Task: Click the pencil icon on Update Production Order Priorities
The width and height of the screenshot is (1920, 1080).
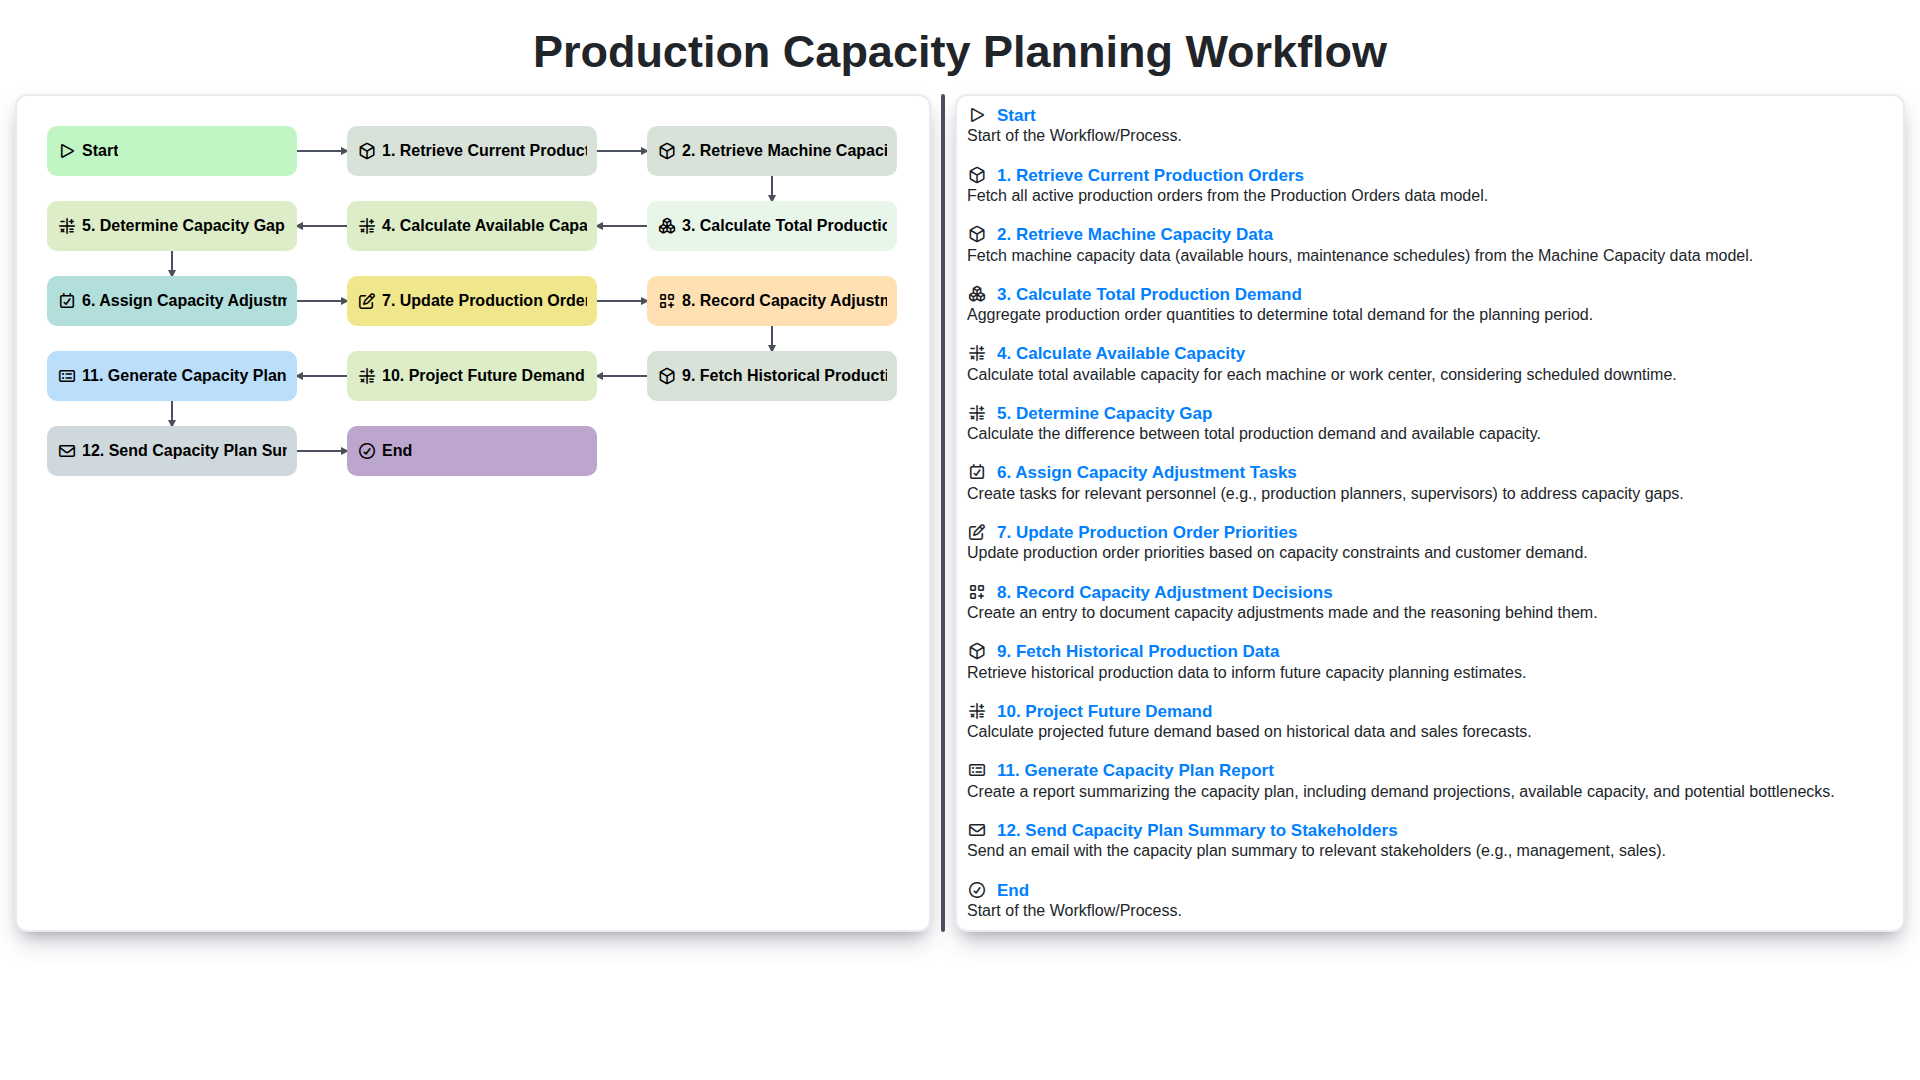Action: pyautogui.click(x=367, y=300)
